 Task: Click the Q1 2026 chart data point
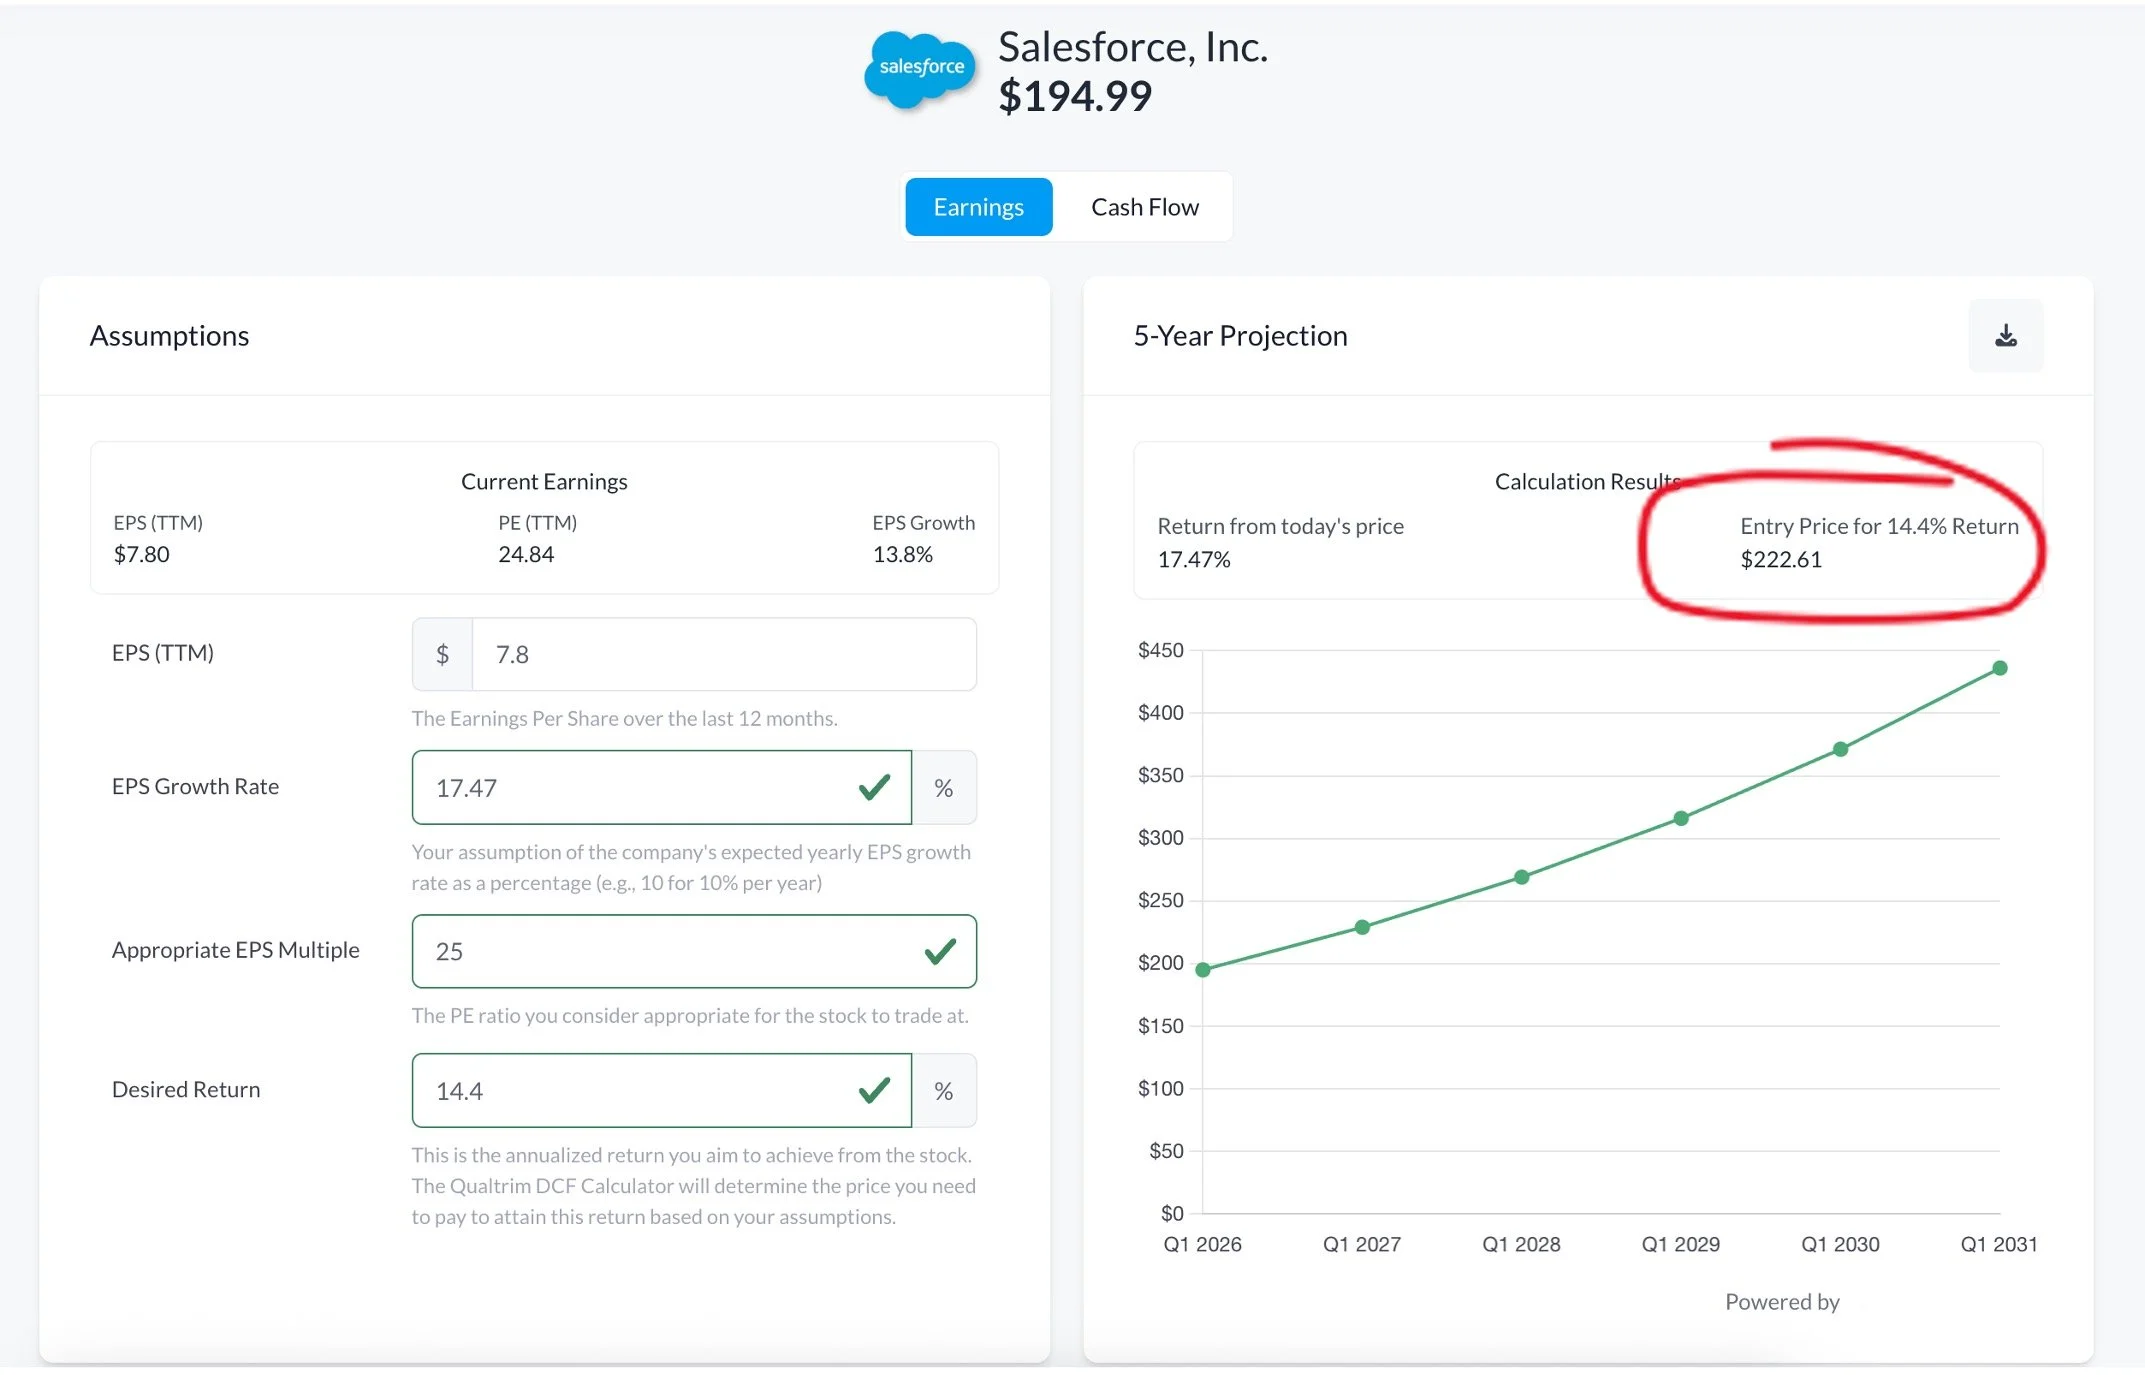pyautogui.click(x=1203, y=970)
